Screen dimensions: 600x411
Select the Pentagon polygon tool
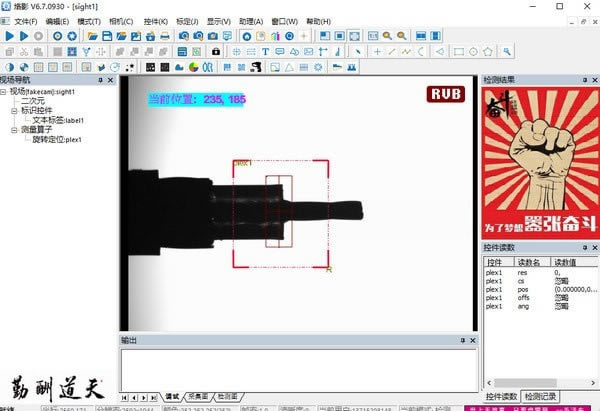(x=487, y=51)
